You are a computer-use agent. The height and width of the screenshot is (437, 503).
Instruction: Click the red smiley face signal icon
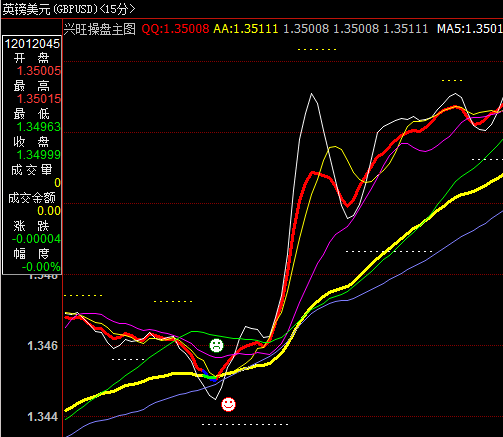point(228,404)
